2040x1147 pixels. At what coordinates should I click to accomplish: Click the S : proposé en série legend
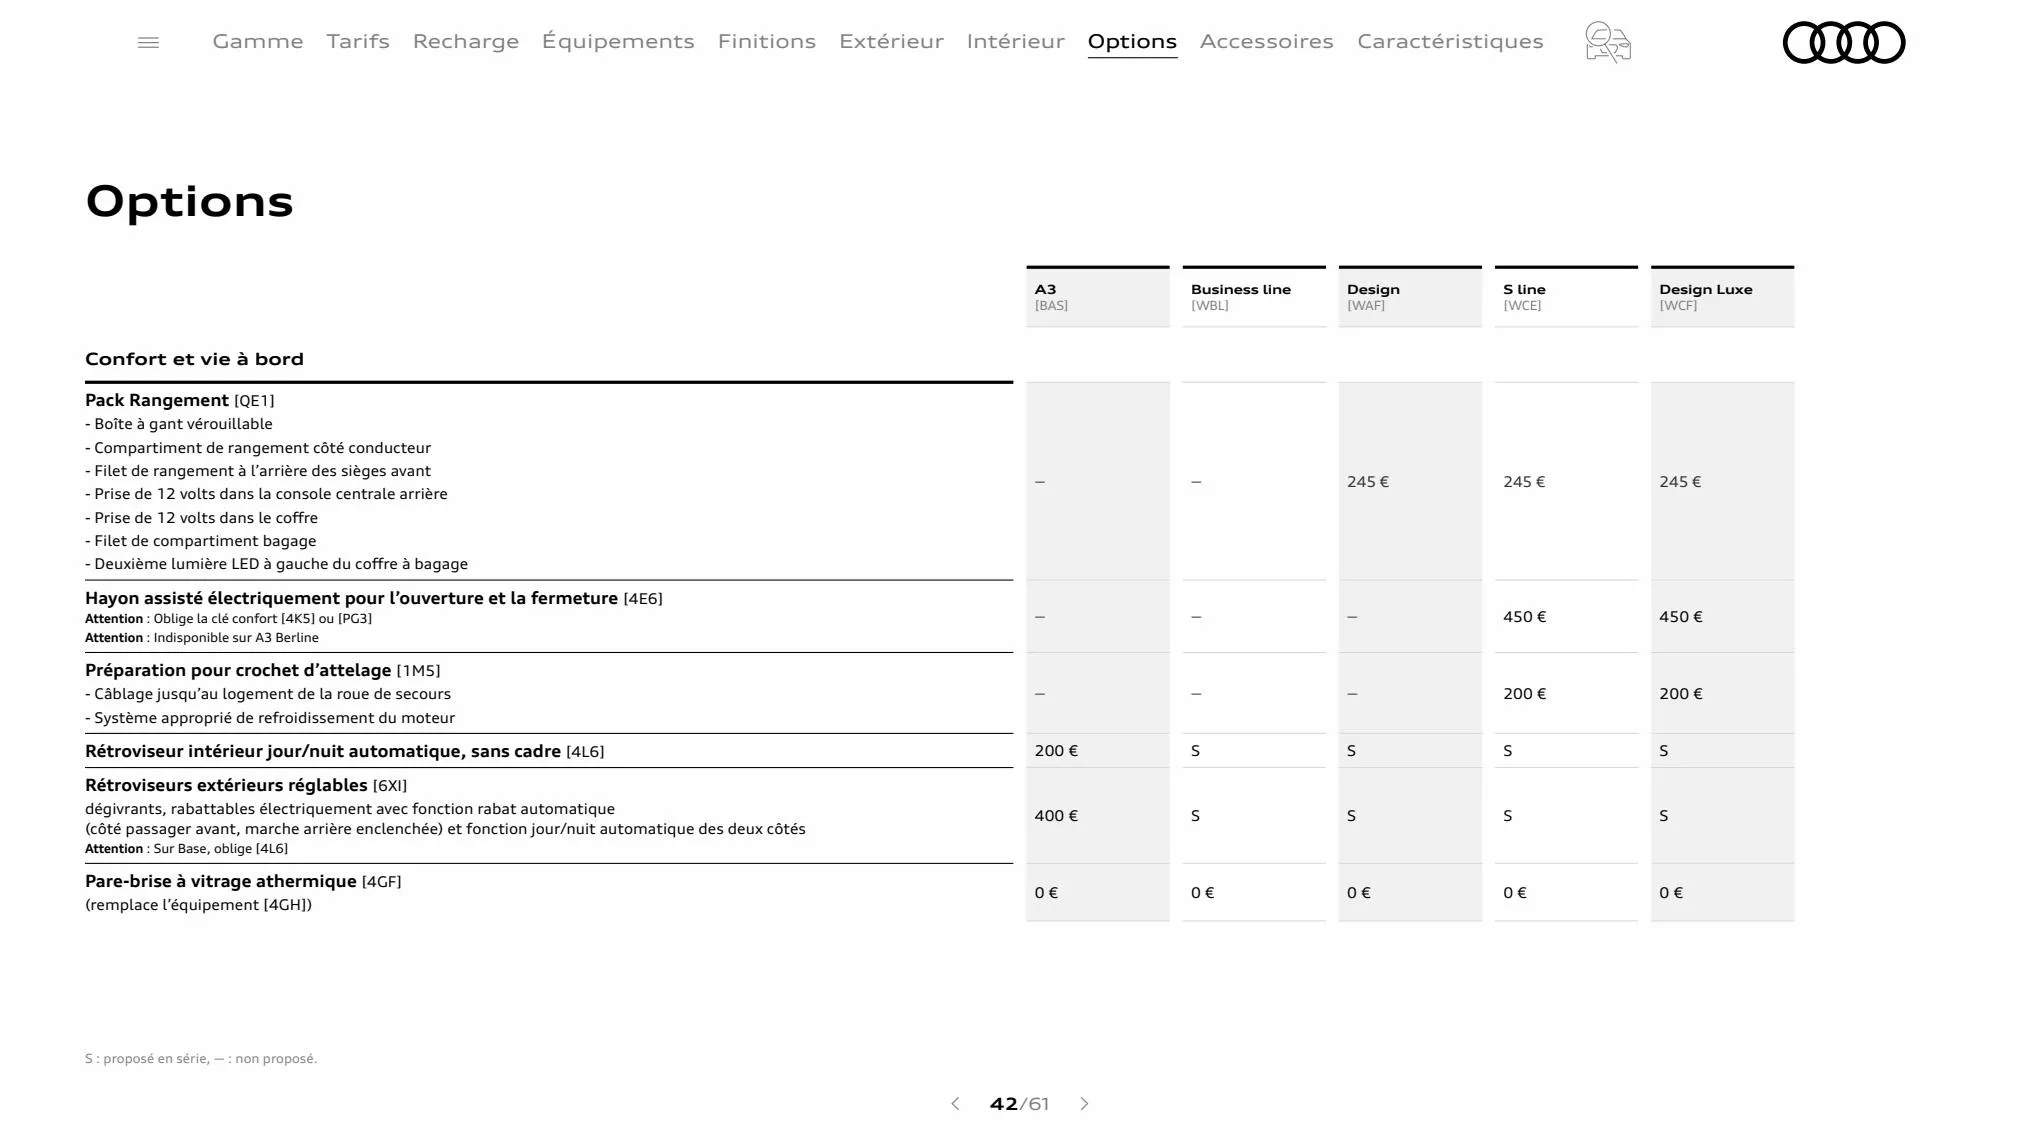[201, 1058]
